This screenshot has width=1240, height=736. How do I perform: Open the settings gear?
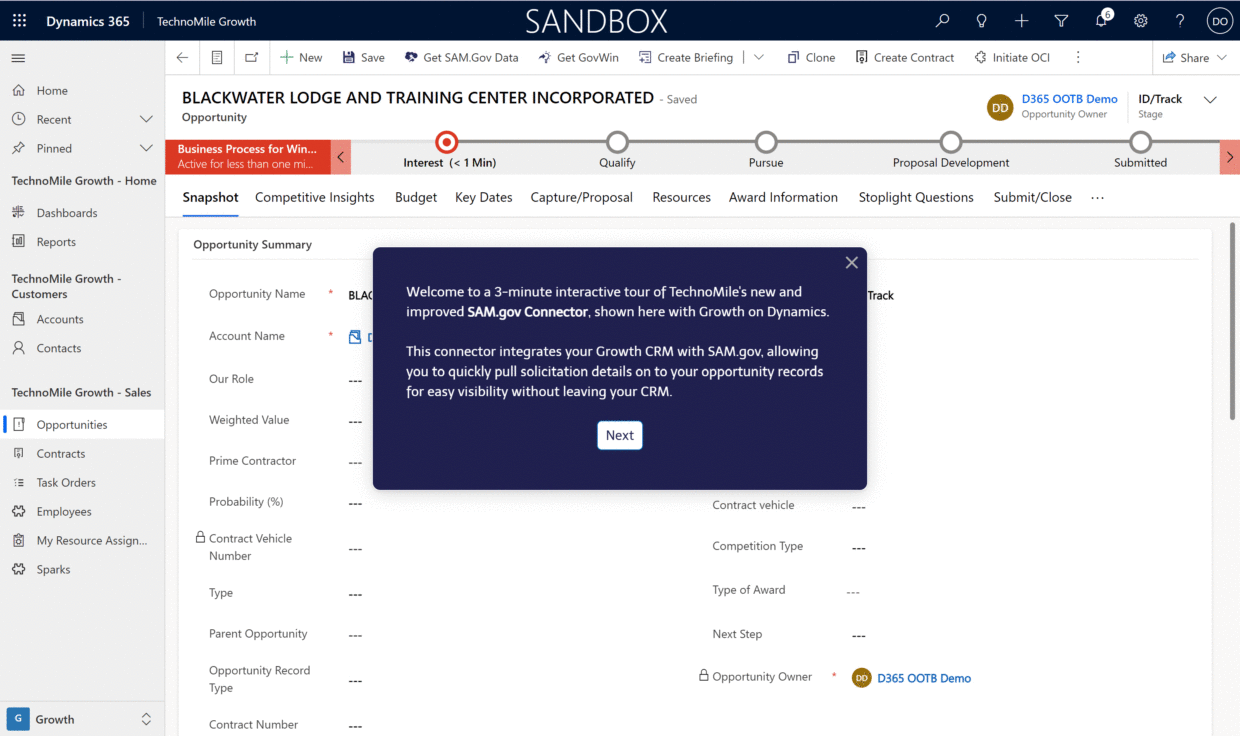pos(1141,21)
